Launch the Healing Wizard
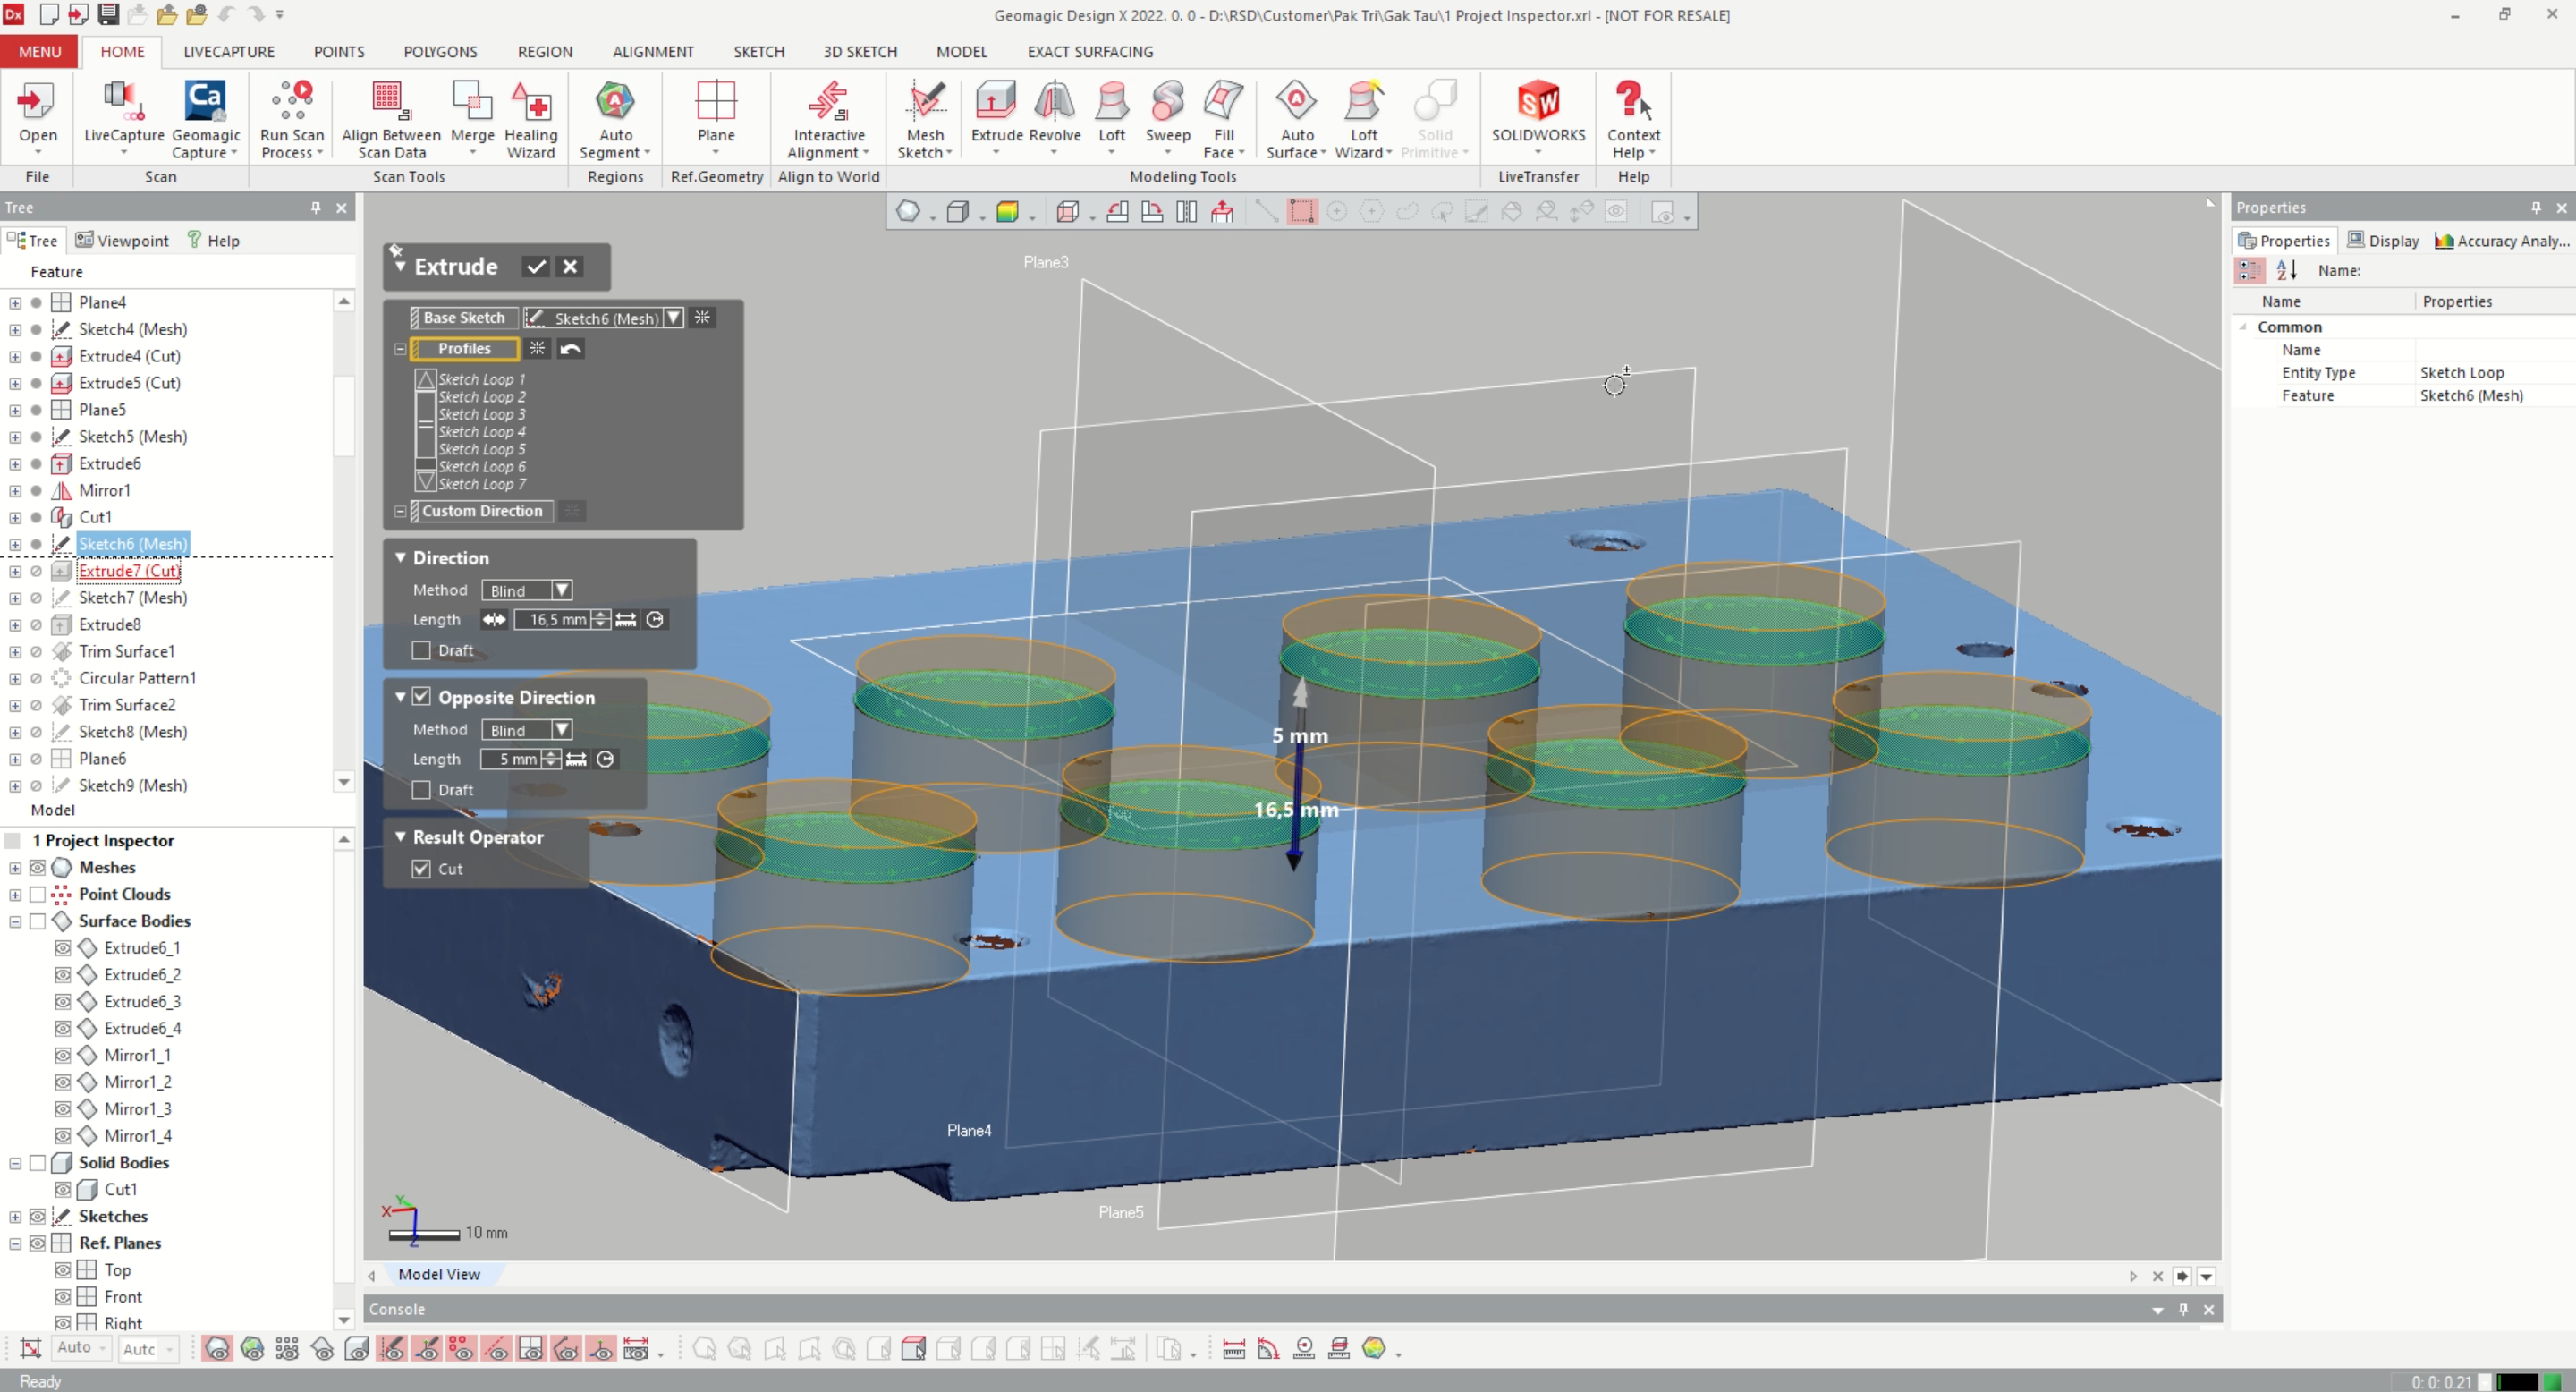The image size is (2576, 1392). pos(530,118)
